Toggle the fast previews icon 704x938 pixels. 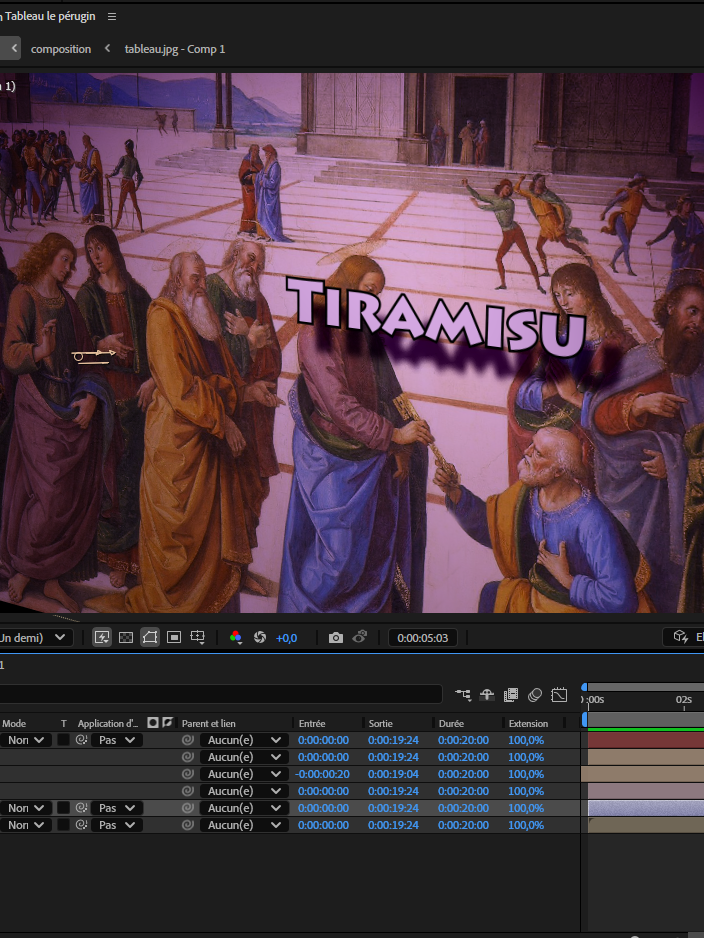[102, 637]
